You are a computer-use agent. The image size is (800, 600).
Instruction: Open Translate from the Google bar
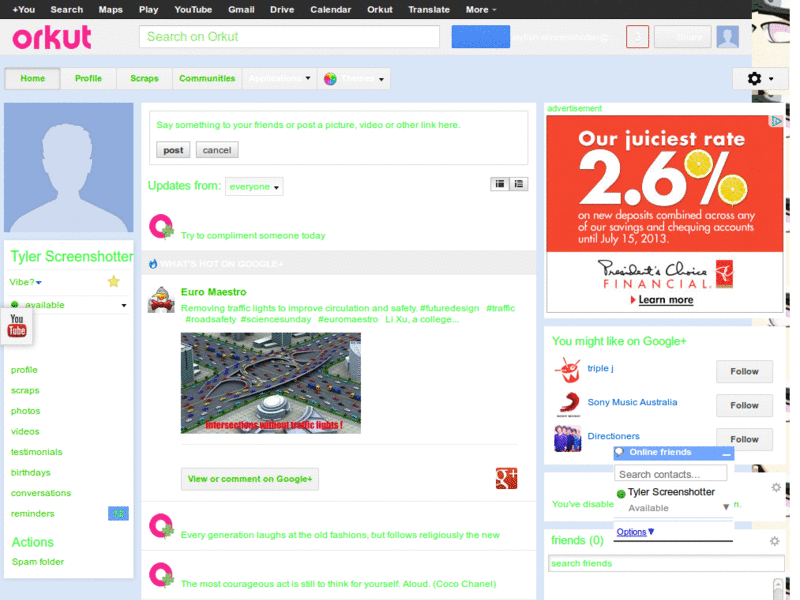[429, 10]
